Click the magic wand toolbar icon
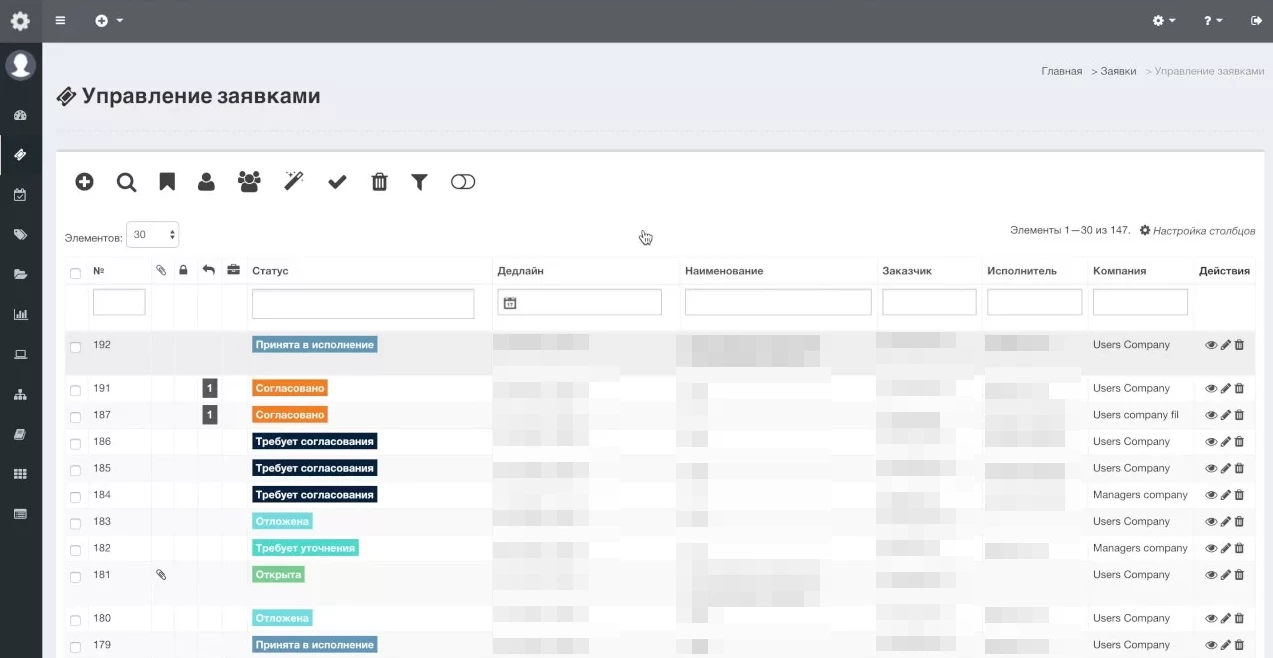This screenshot has width=1273, height=658. (293, 181)
